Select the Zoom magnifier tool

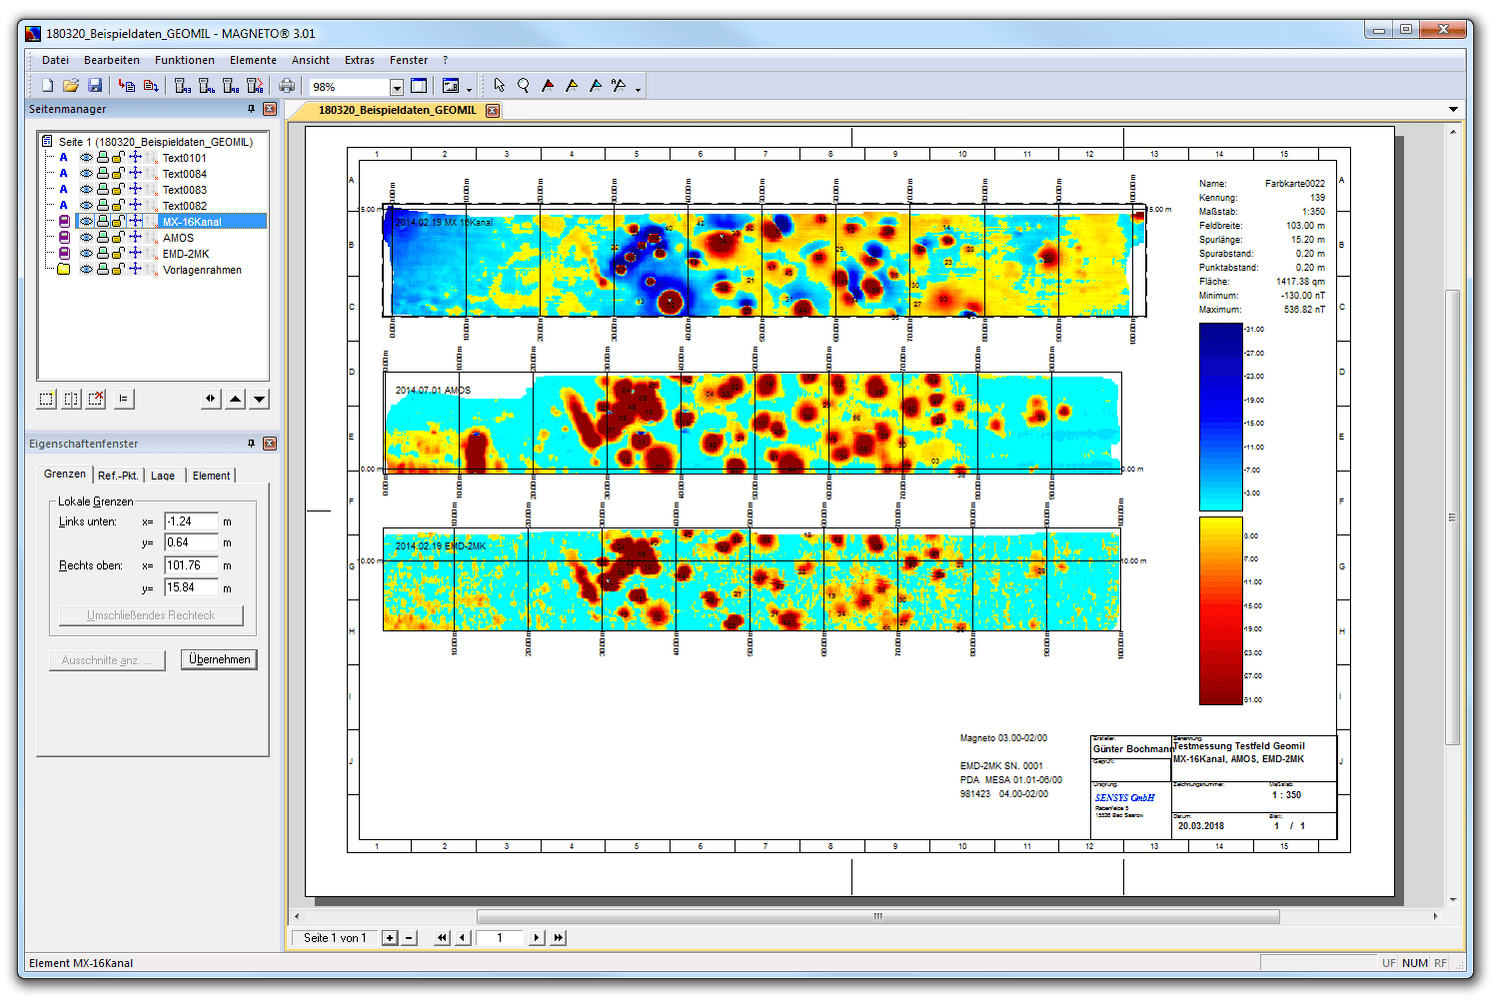pos(523,86)
